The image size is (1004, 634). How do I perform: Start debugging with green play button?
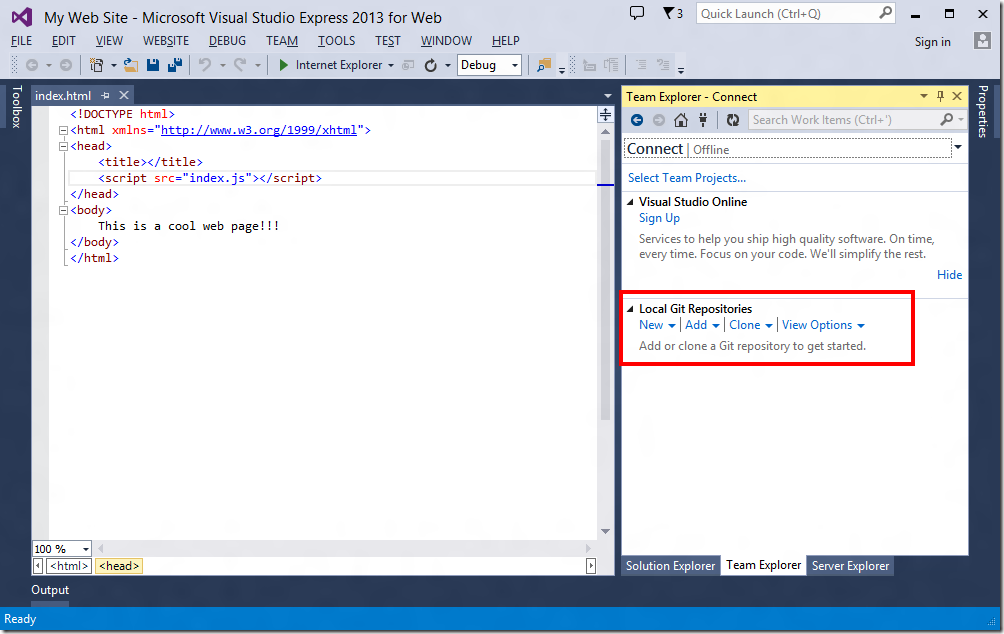tap(284, 65)
